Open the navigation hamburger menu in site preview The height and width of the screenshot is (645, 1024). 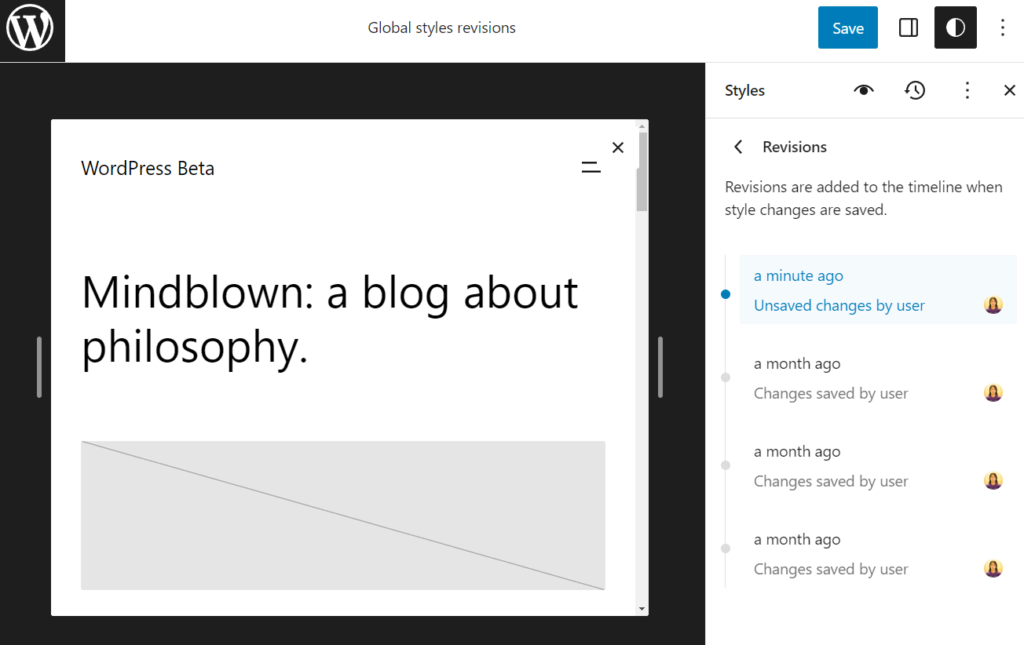pos(591,166)
